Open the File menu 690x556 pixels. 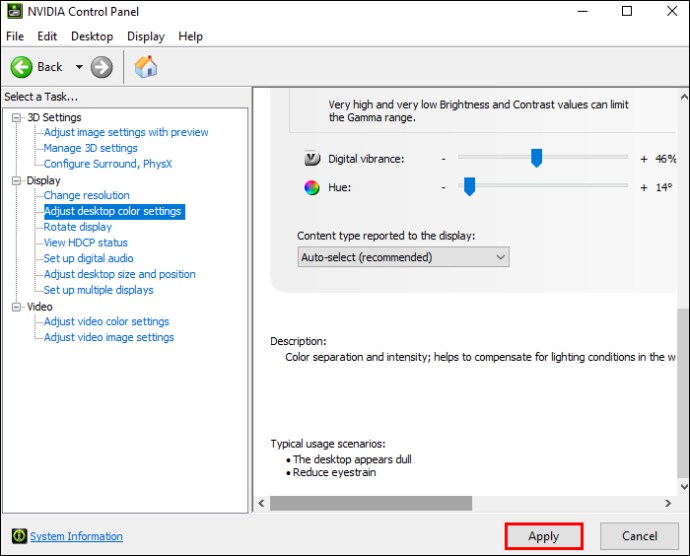pyautogui.click(x=15, y=36)
